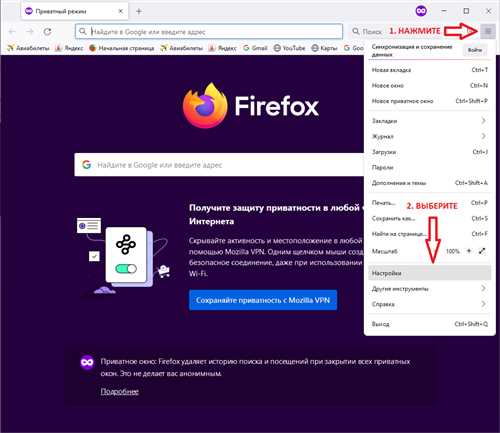Click the private browsing mask icon in title bar
The image size is (500, 433).
(421, 11)
